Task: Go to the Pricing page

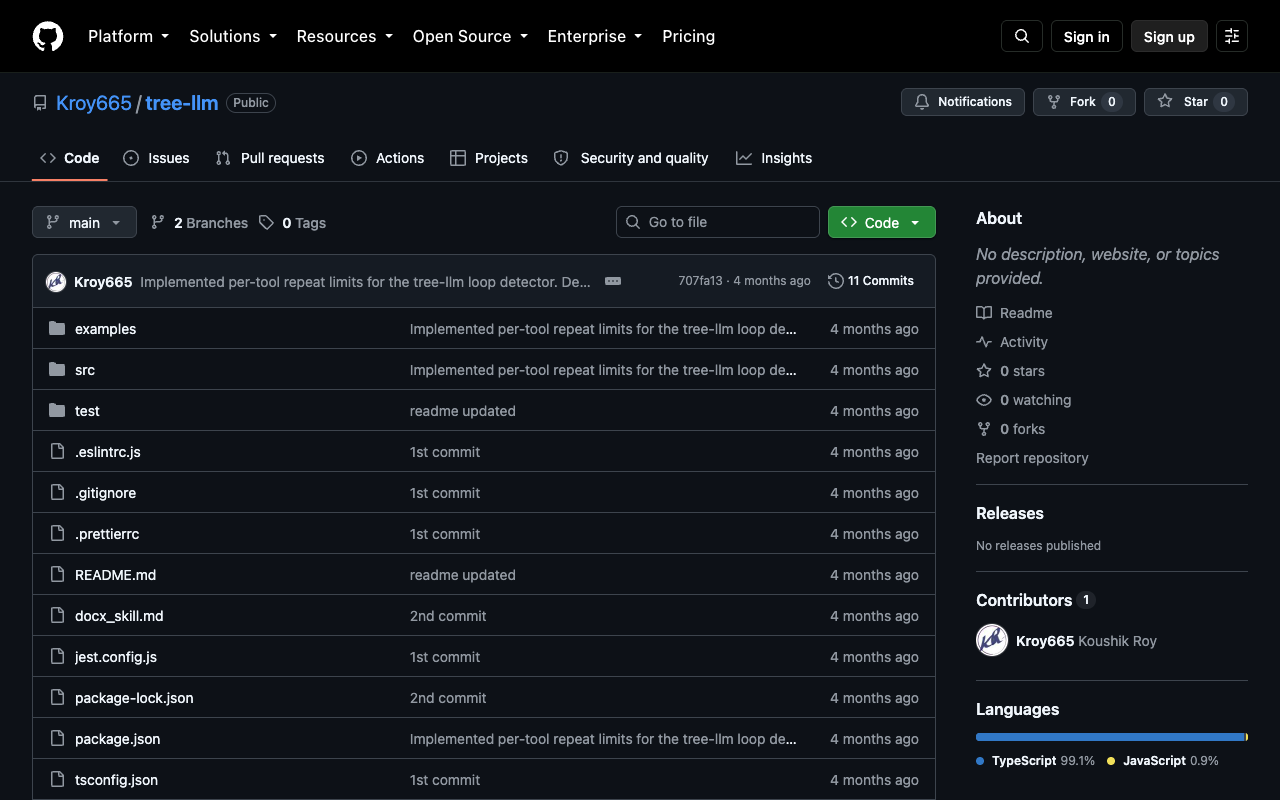Action: [689, 36]
